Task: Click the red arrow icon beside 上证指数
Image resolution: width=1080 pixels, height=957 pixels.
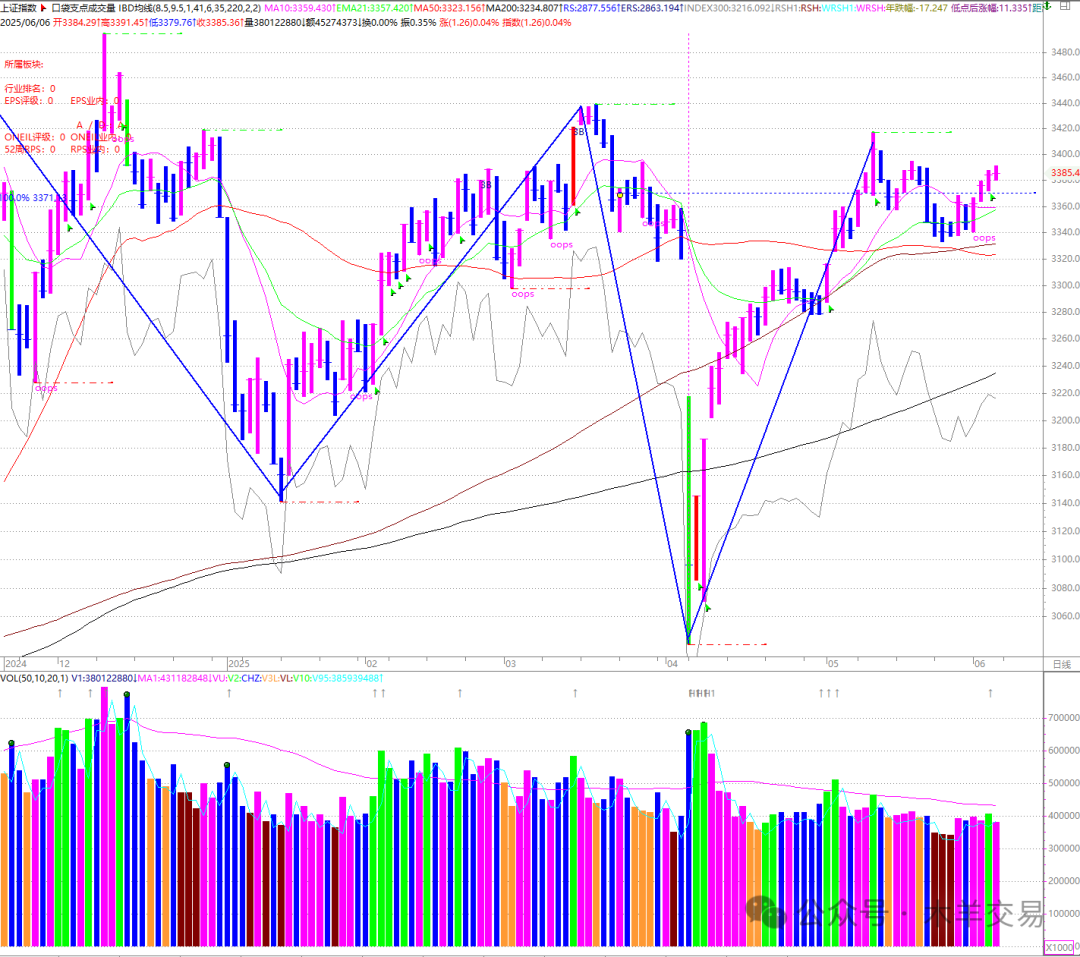Action: coord(44,8)
